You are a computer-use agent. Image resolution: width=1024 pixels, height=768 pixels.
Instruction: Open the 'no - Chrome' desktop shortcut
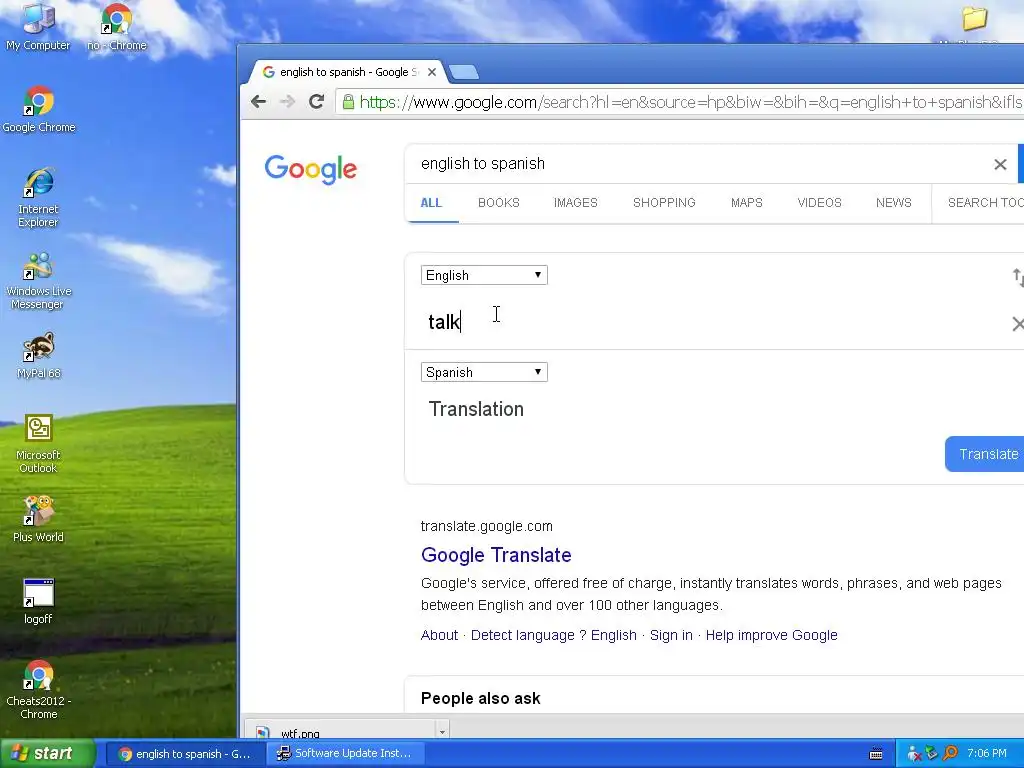tap(117, 27)
